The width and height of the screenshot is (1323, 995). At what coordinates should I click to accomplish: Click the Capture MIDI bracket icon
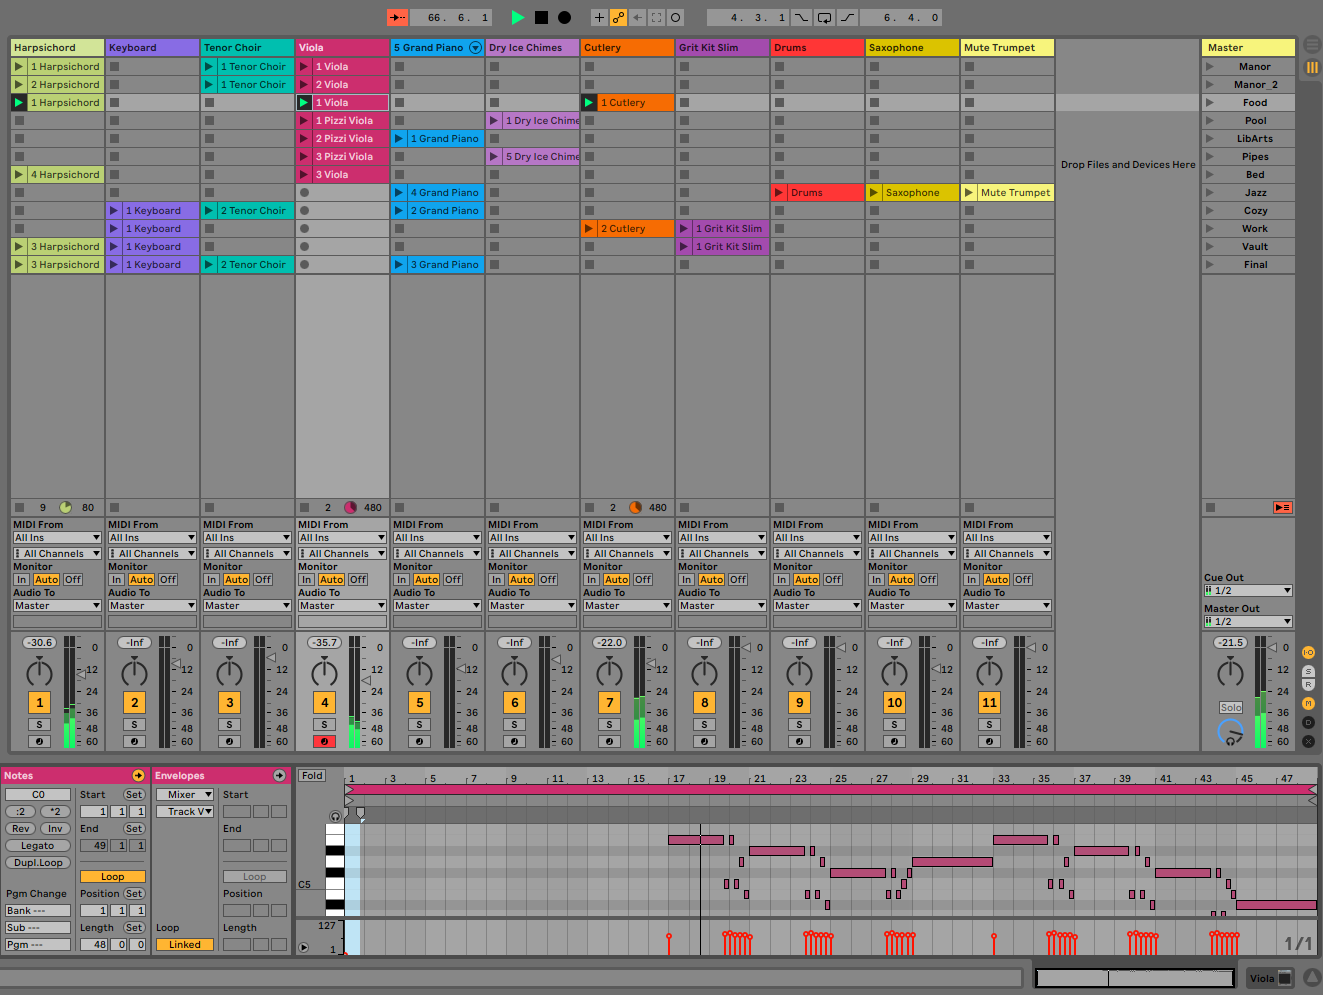pos(656,17)
